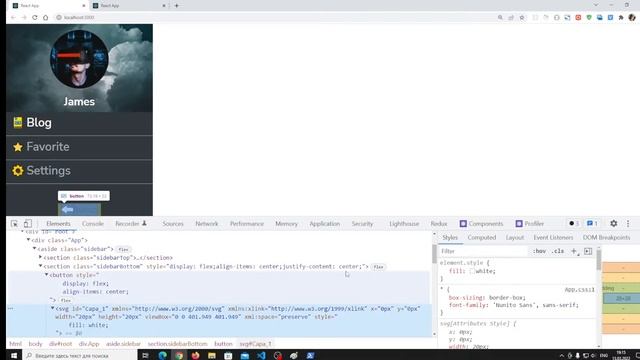
Task: Toggle the :hov element state panel
Action: point(539,251)
